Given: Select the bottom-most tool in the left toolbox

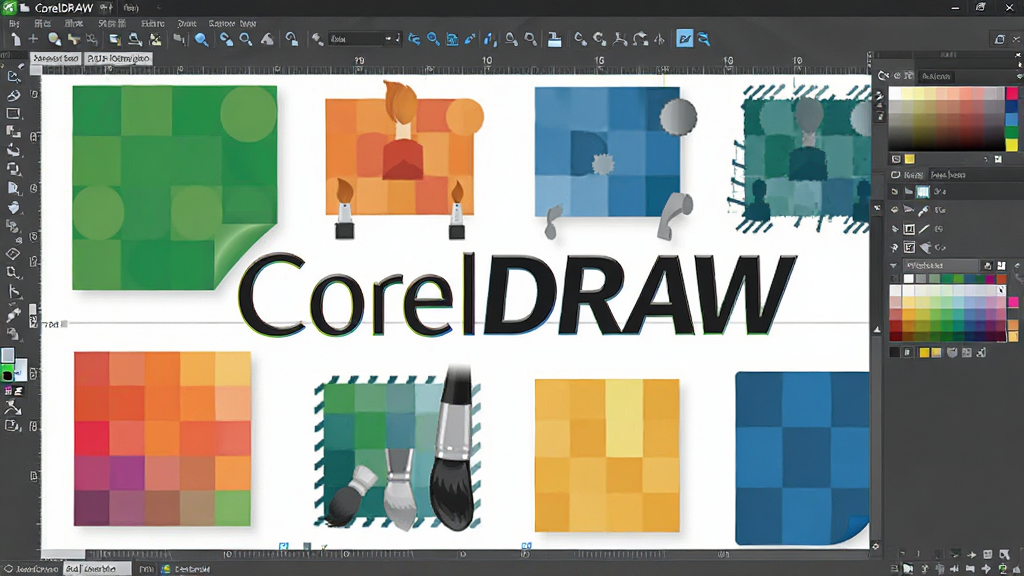Looking at the screenshot, I should [12, 426].
